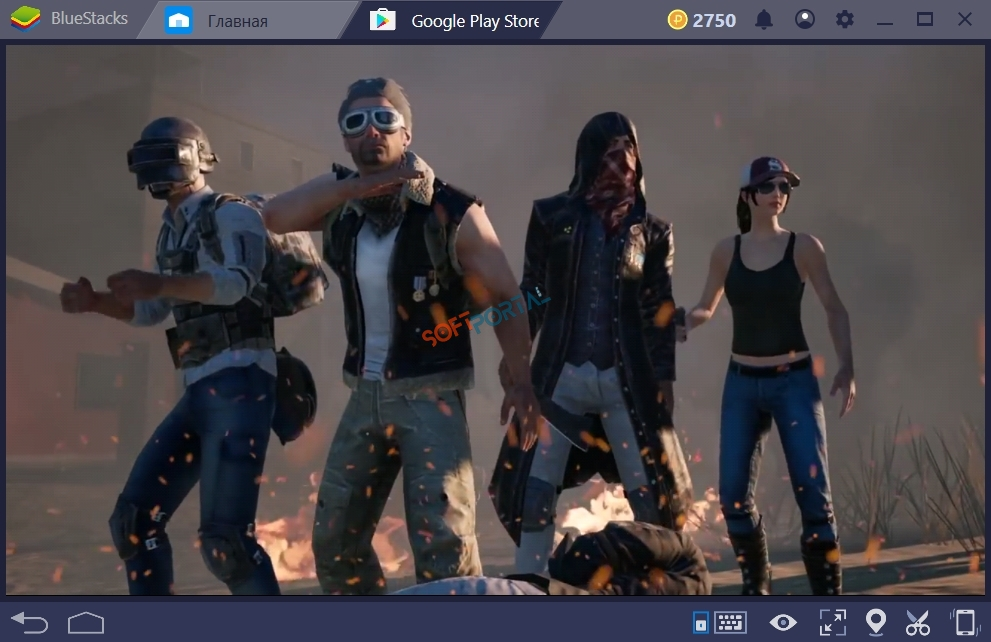Switch to the Главная tab
991x642 pixels.
click(x=239, y=21)
